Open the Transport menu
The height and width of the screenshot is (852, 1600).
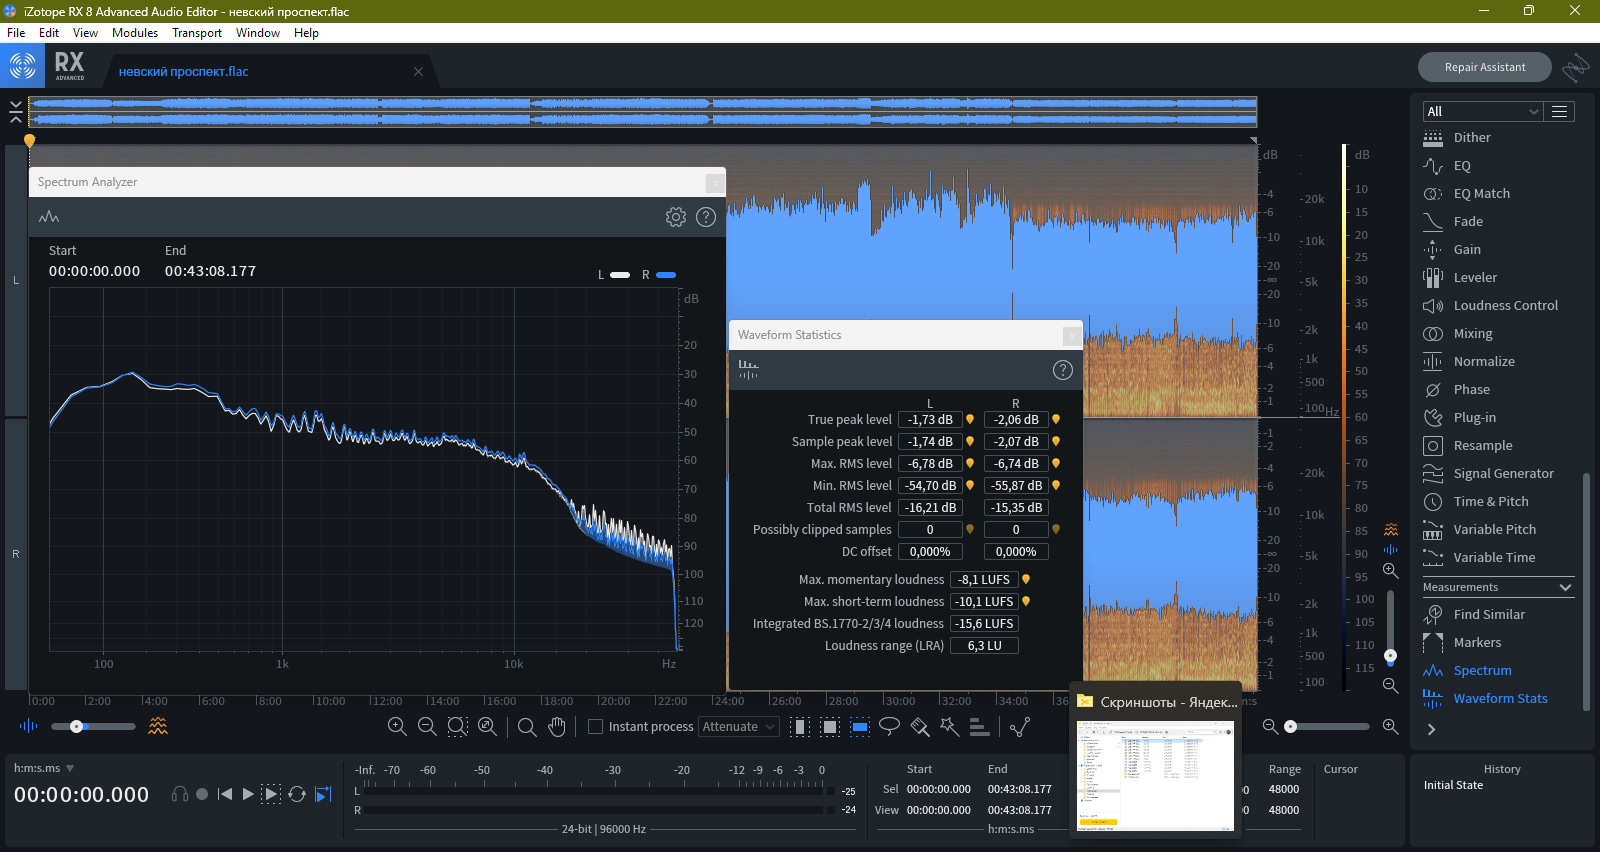click(197, 33)
